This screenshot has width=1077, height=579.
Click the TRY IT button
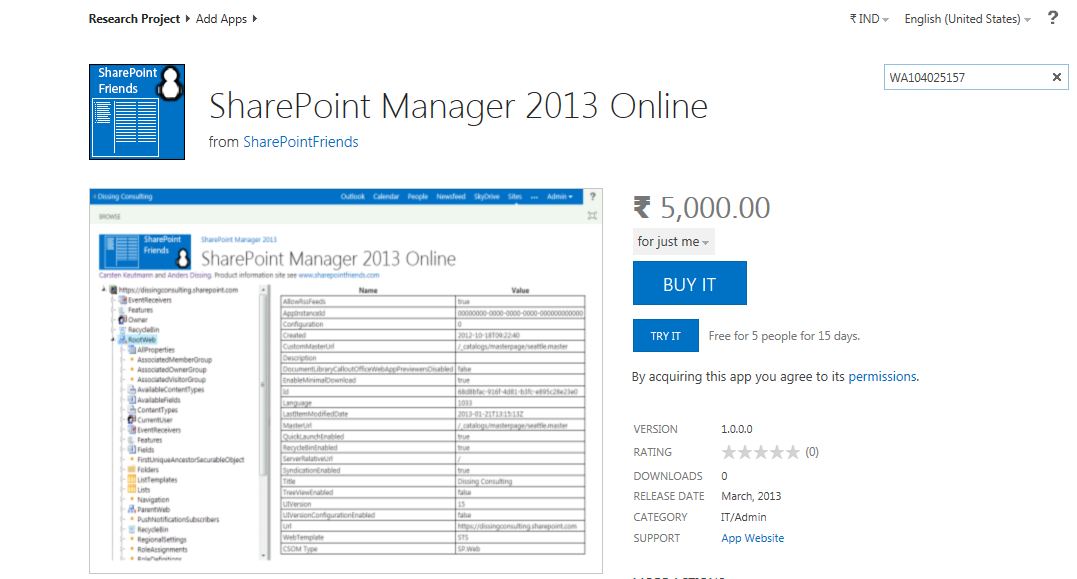click(666, 336)
